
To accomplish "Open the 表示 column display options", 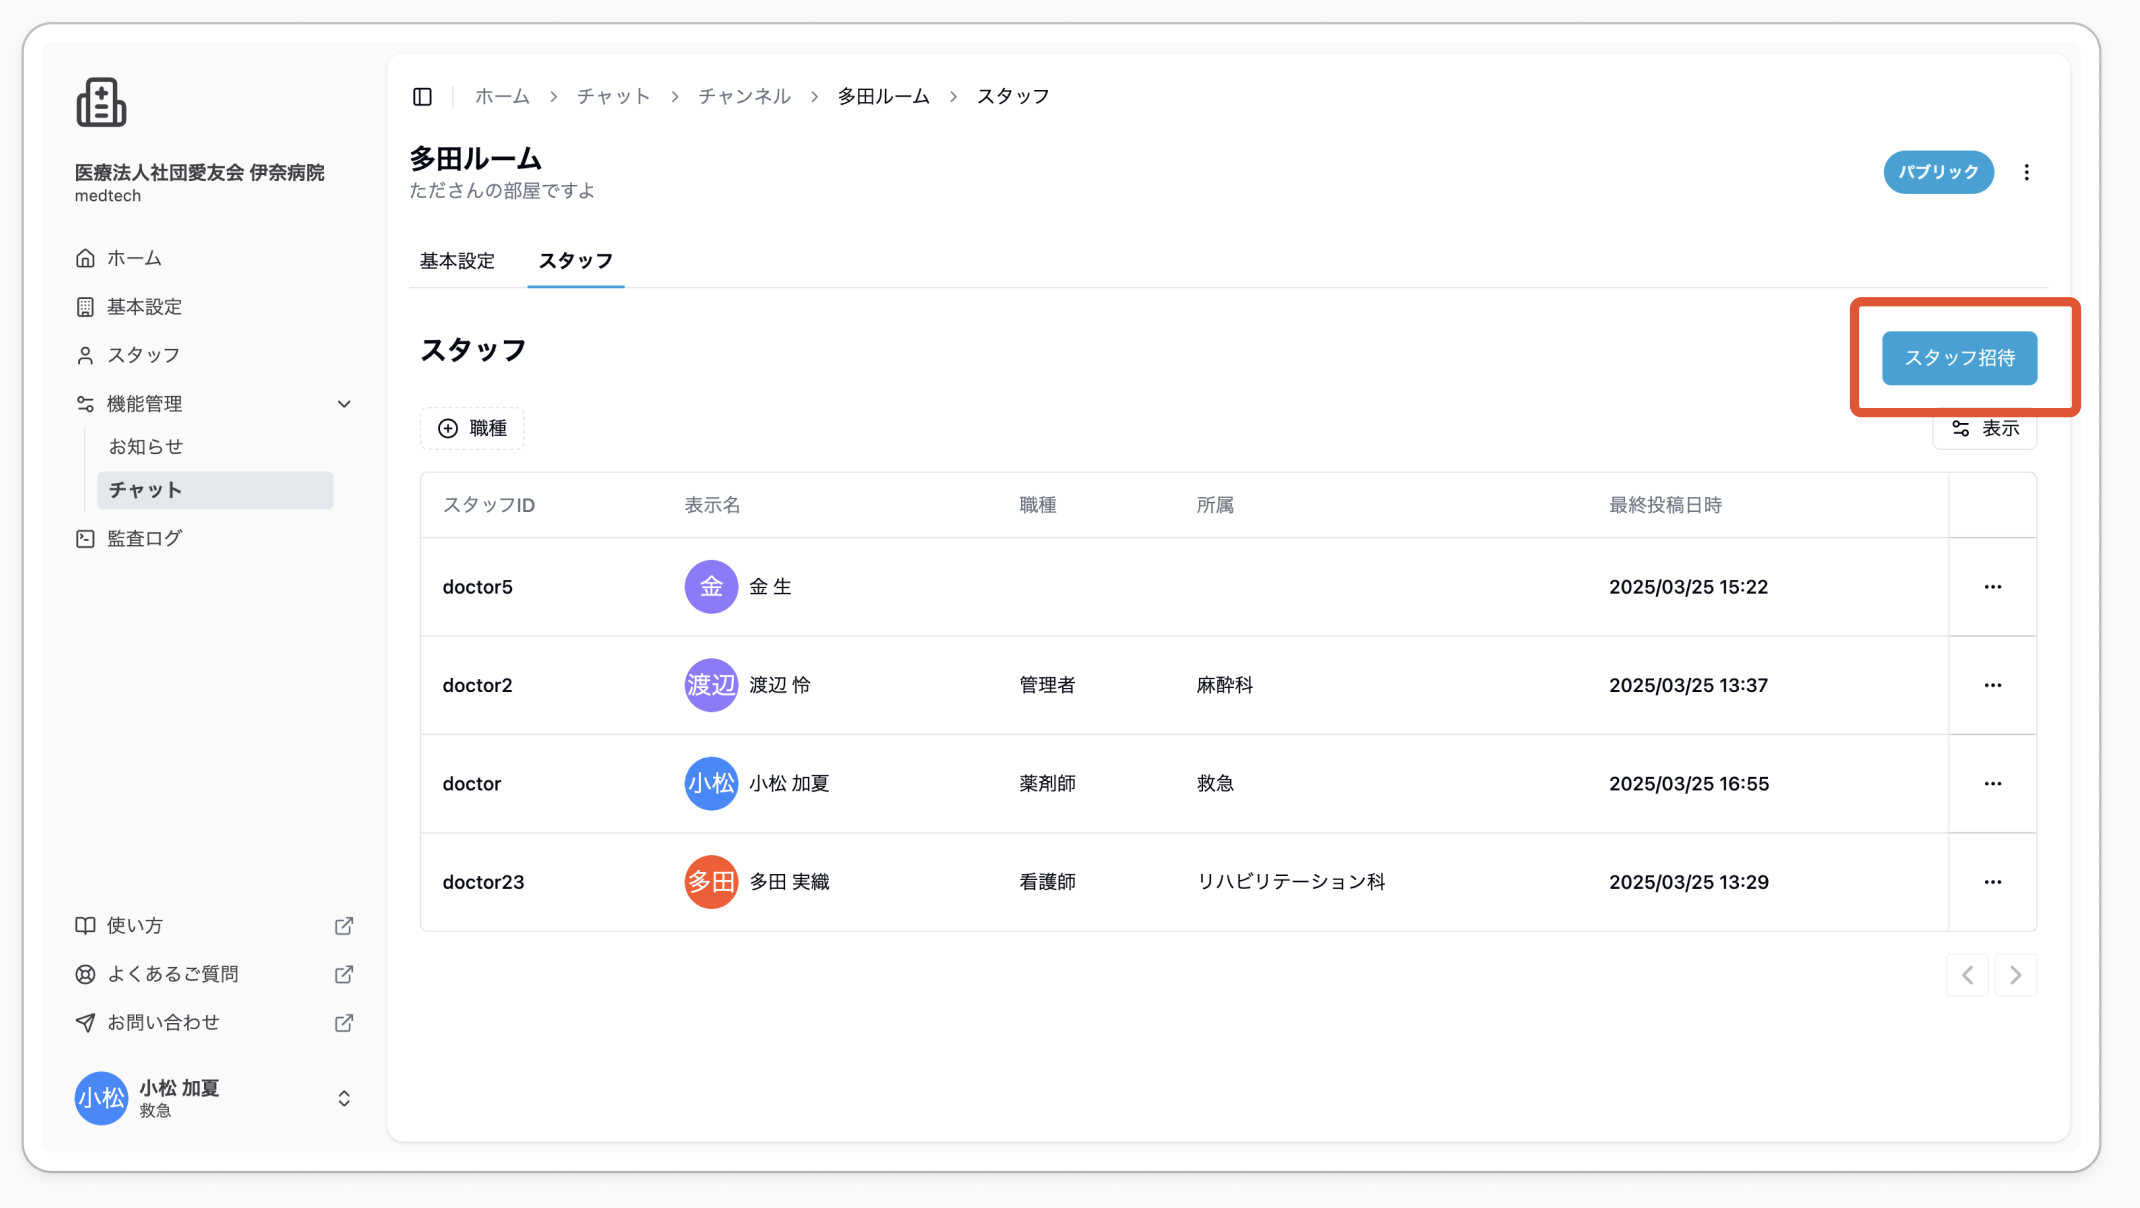I will tap(1985, 429).
